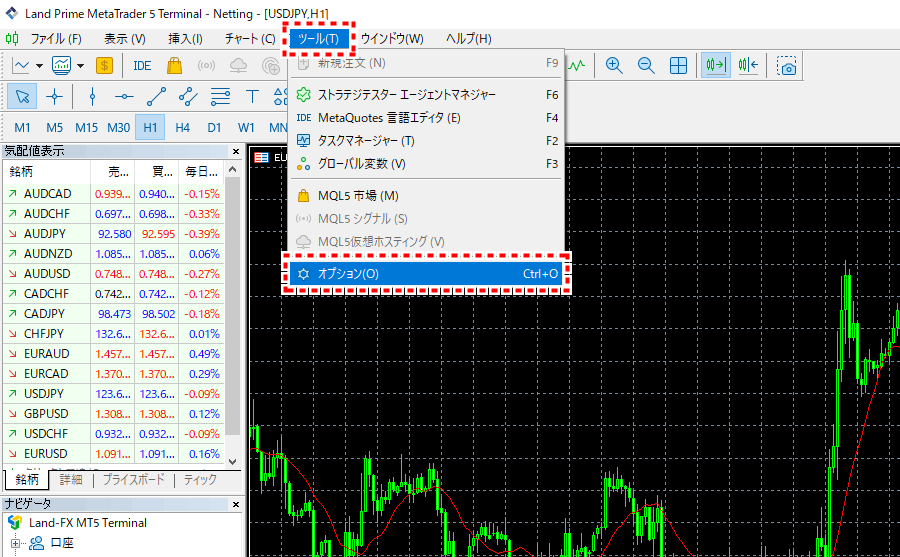Switch to M1 timeframe
The height and width of the screenshot is (557, 900).
pos(22,127)
